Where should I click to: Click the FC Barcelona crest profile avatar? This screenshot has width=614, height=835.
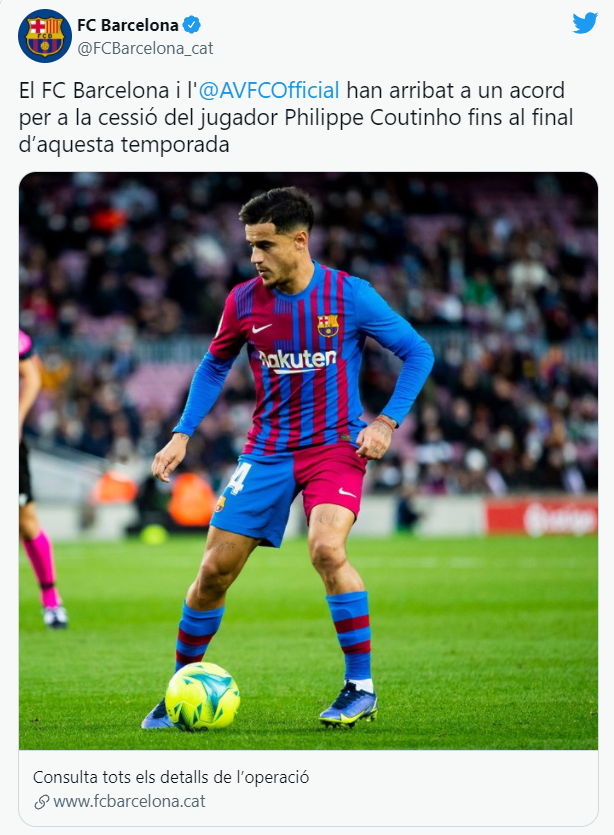click(45, 36)
